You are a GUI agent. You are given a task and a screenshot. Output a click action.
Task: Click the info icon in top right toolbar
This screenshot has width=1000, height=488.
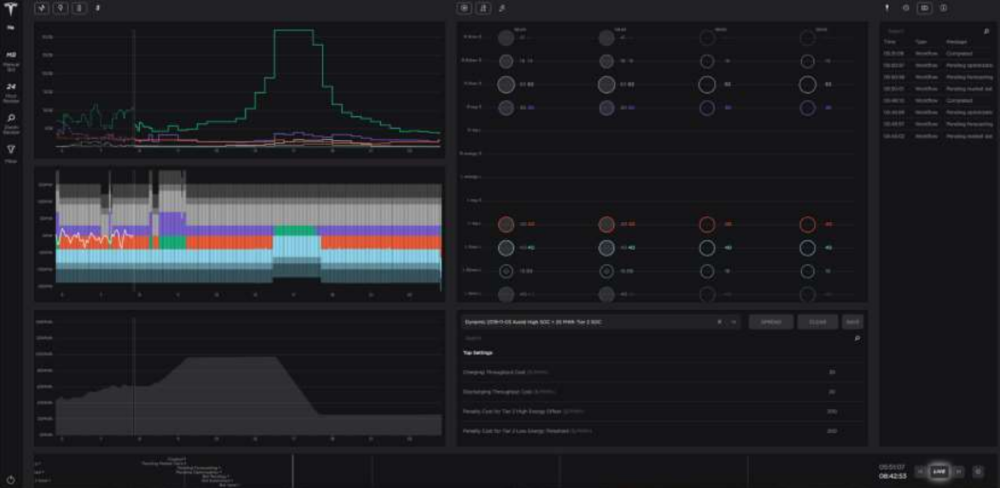click(943, 8)
